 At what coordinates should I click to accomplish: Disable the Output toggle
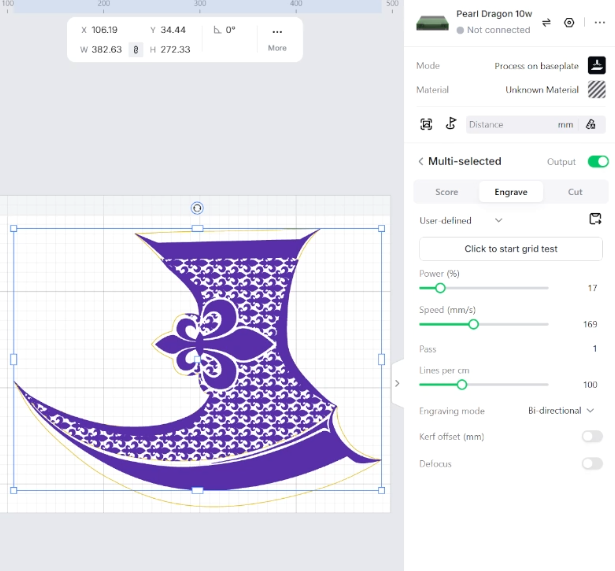point(598,162)
